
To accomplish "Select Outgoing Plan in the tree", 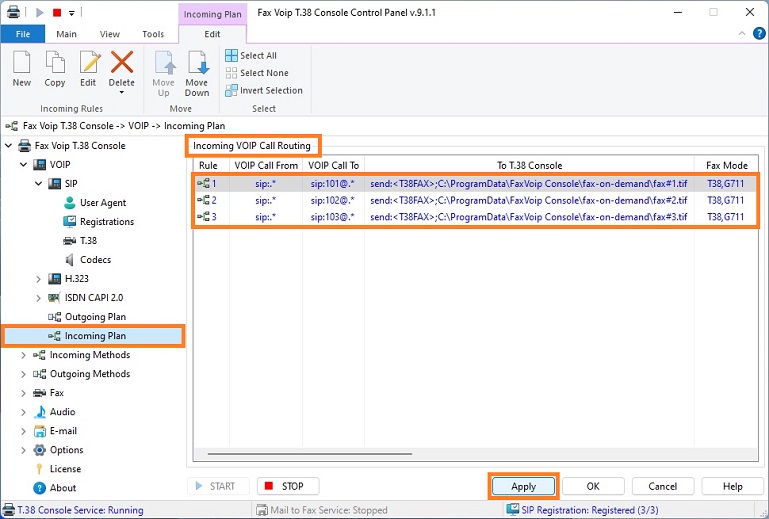I will click(87, 317).
